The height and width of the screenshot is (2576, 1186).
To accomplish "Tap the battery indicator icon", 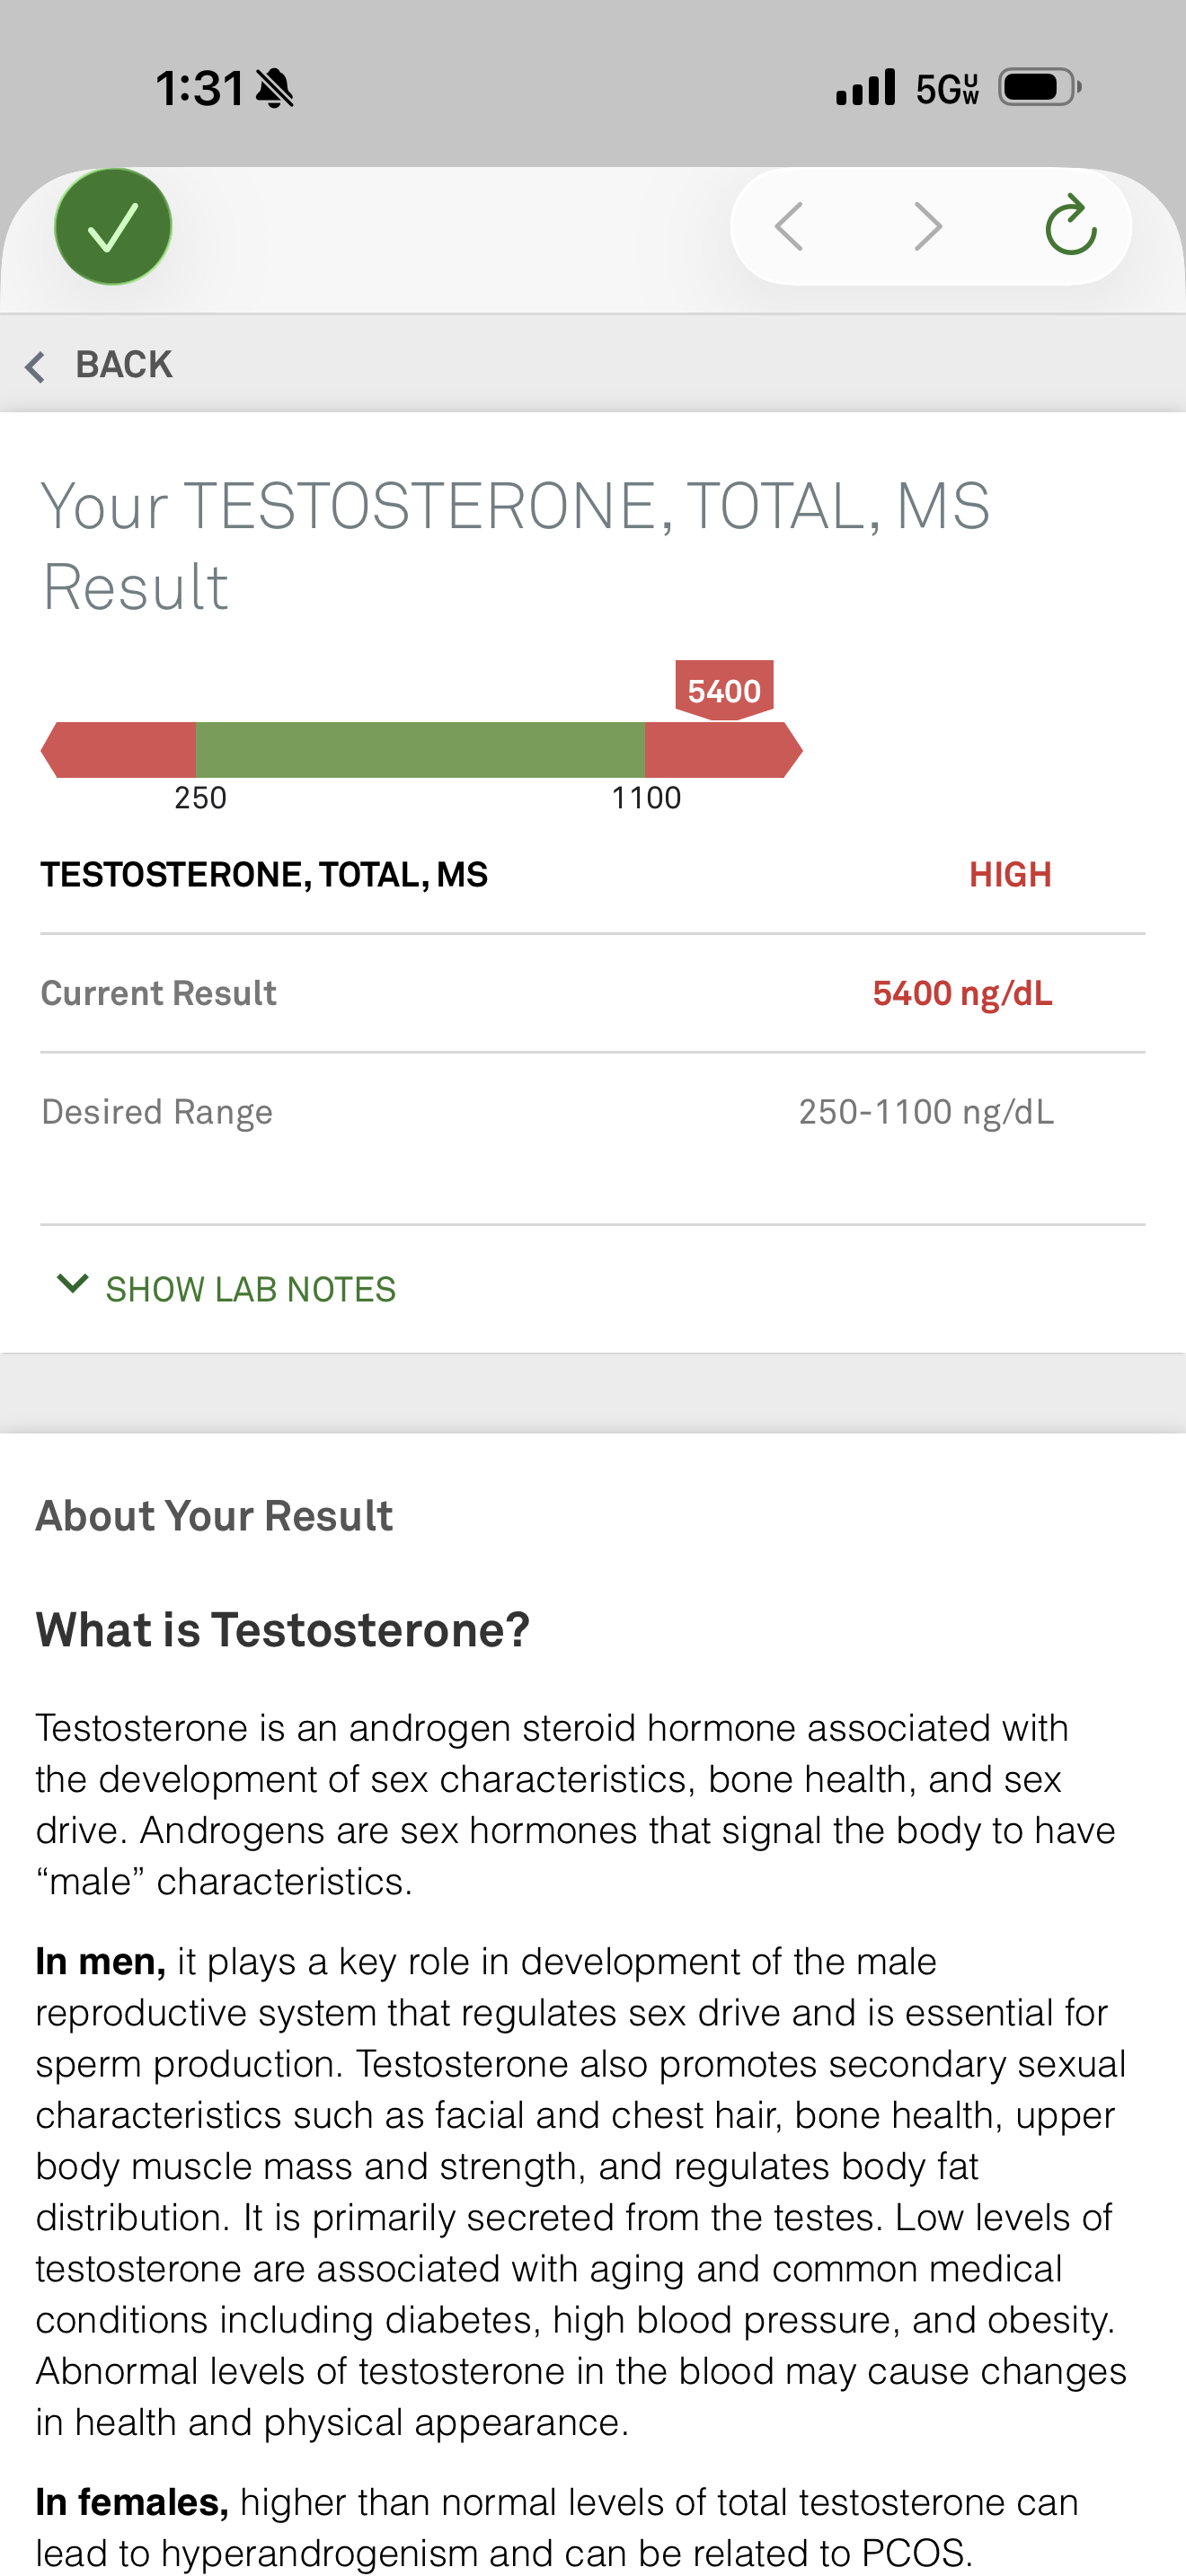I will pos(1040,88).
